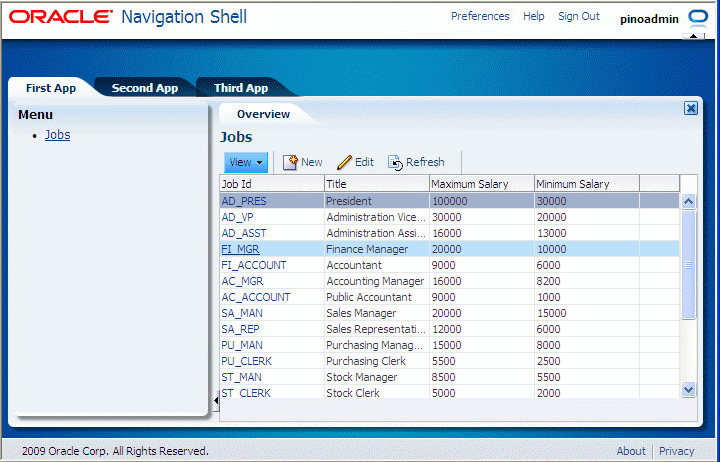
Task: Click the table scrollbar down arrow
Action: (x=688, y=390)
